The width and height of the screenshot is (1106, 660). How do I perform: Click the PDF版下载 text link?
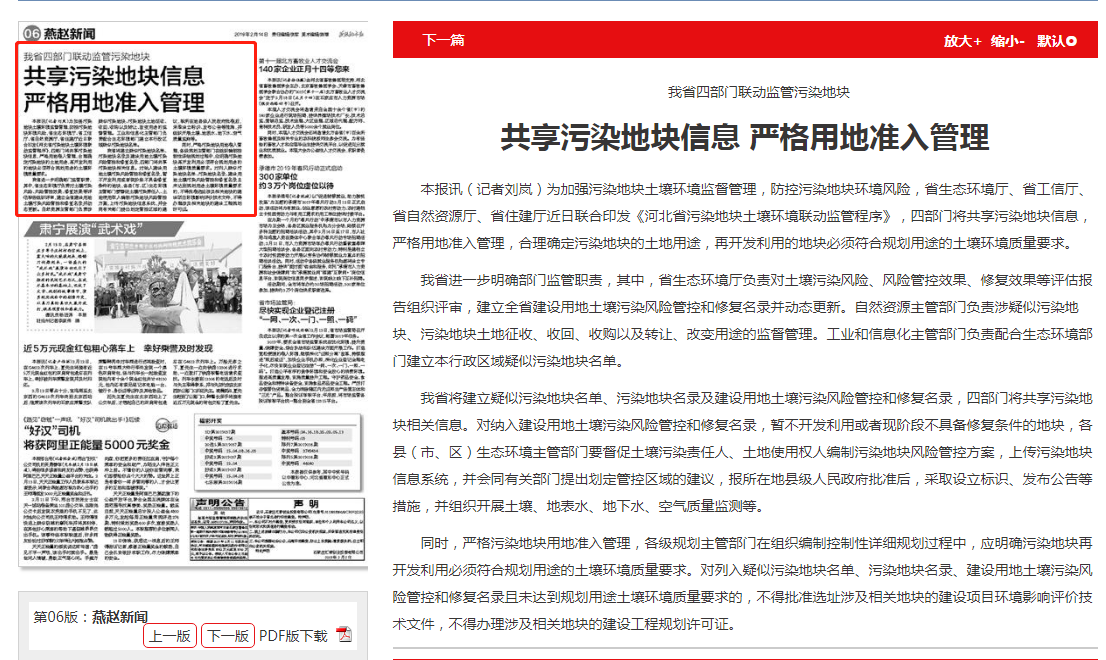[x=293, y=635]
